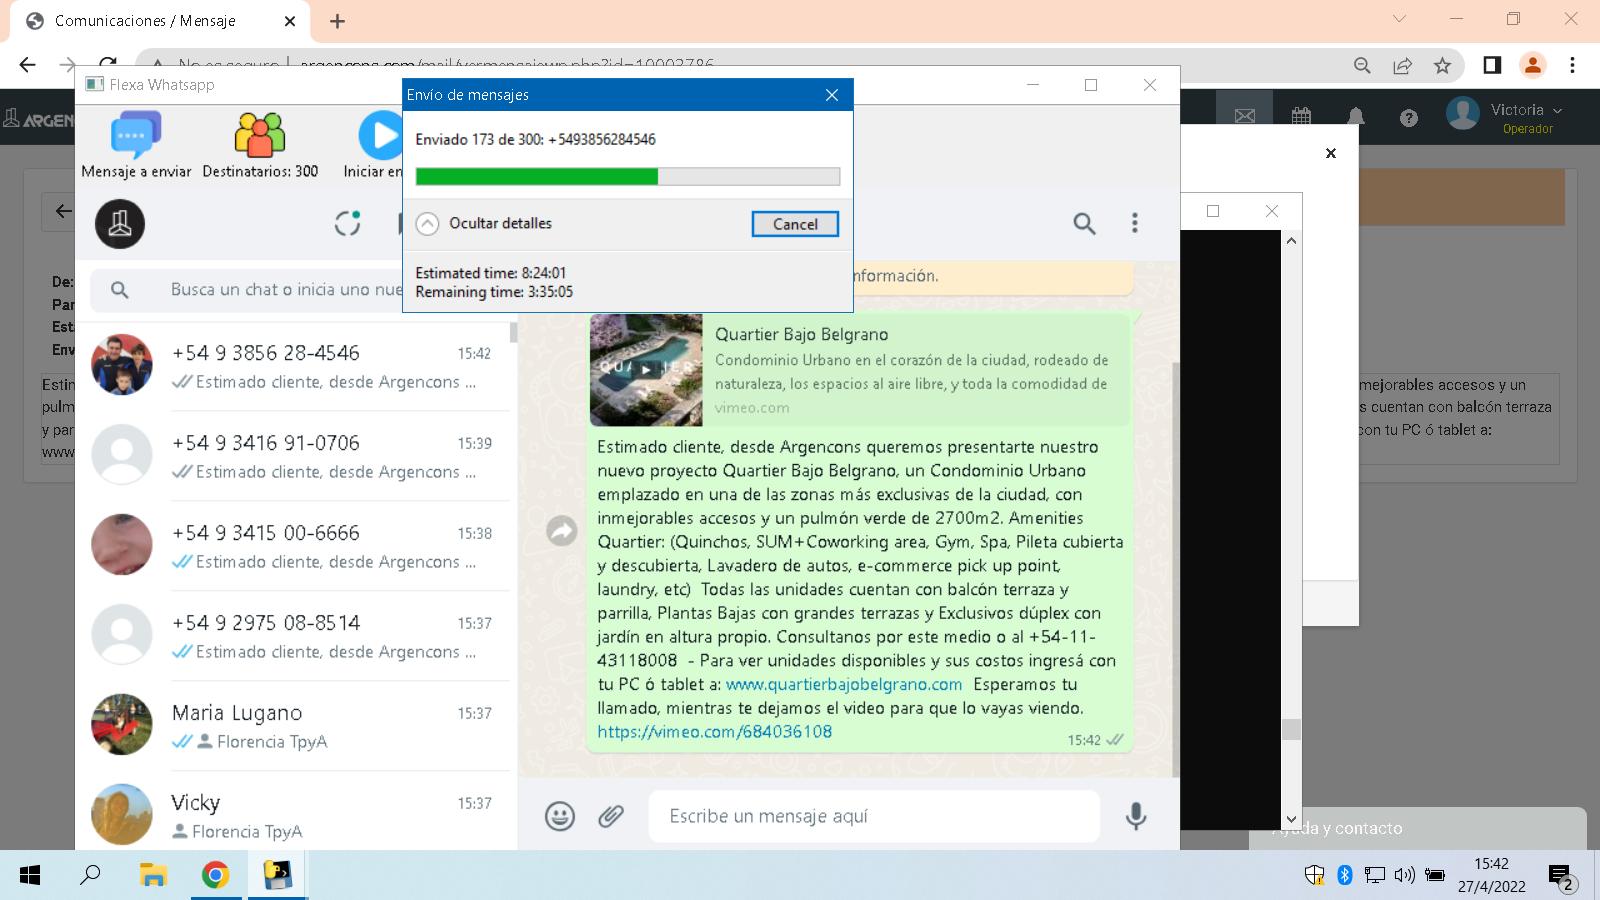Share this page from the address bar

tap(1402, 65)
